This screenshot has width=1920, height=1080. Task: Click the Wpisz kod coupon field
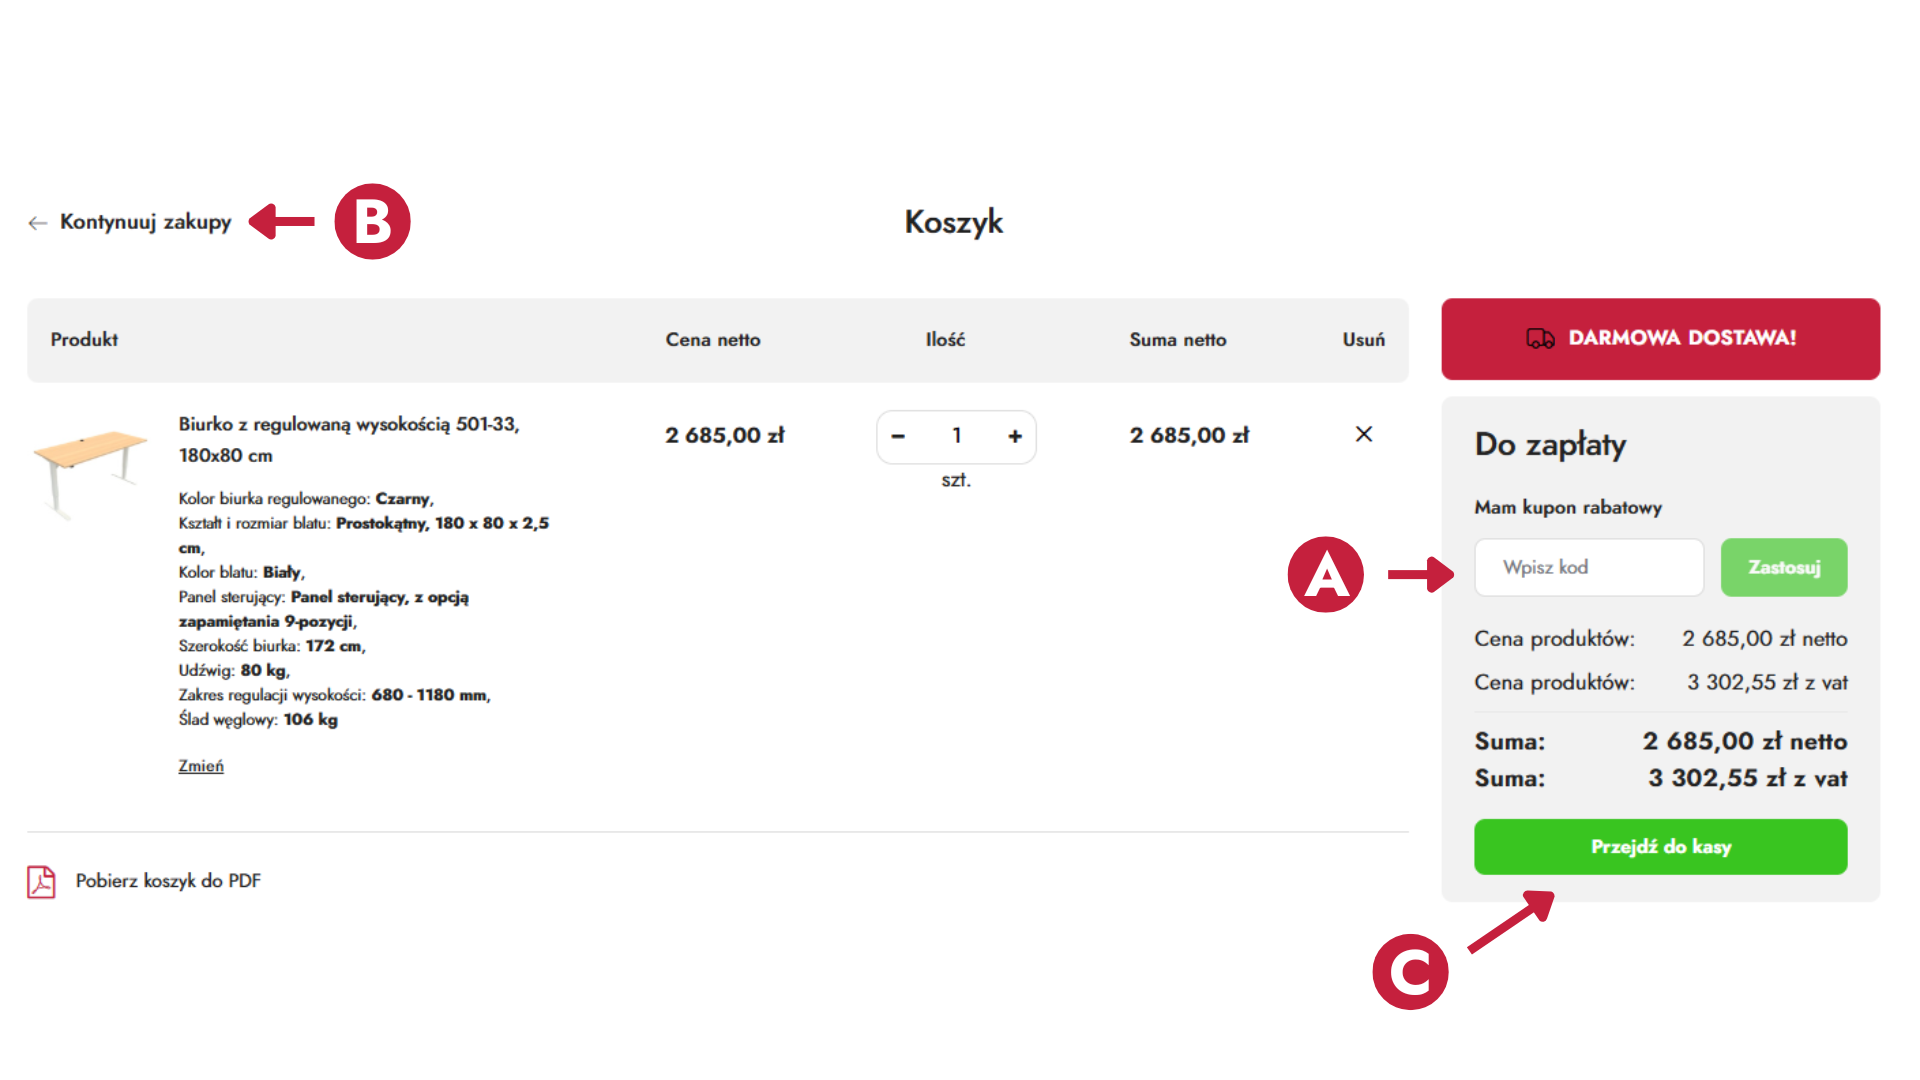click(1588, 567)
